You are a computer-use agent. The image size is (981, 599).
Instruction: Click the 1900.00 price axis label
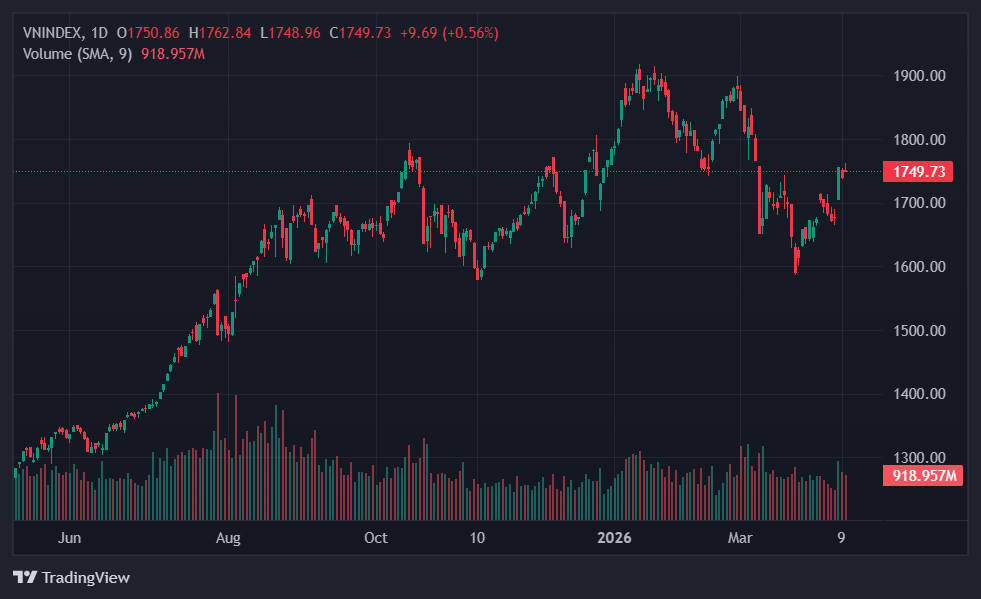click(x=917, y=76)
